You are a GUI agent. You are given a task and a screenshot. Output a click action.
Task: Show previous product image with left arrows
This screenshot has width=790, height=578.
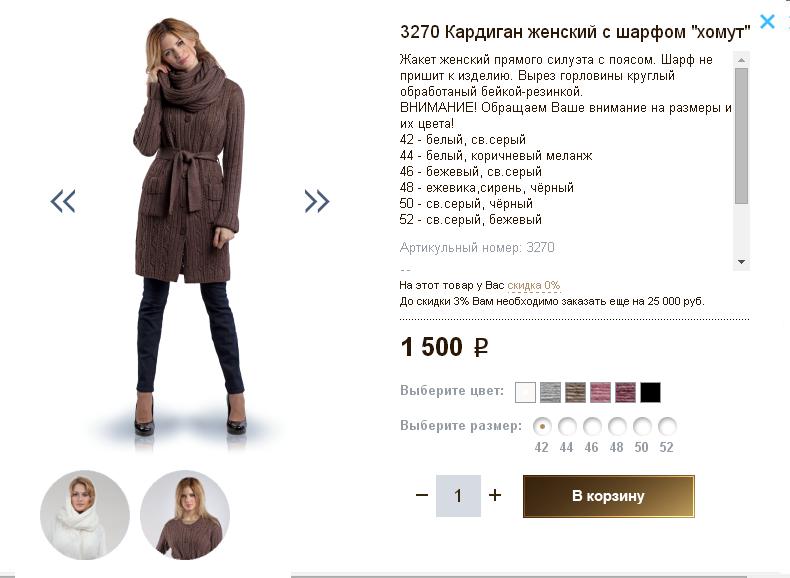(63, 201)
